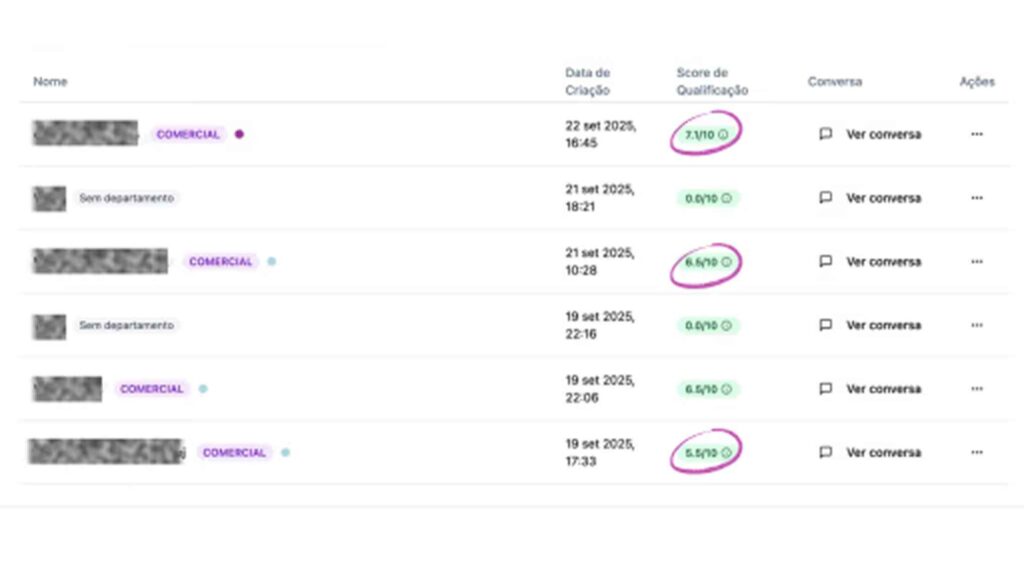Click the info icon in the 7.1/10 score badge
This screenshot has width=1024, height=562.
pyautogui.click(x=724, y=134)
